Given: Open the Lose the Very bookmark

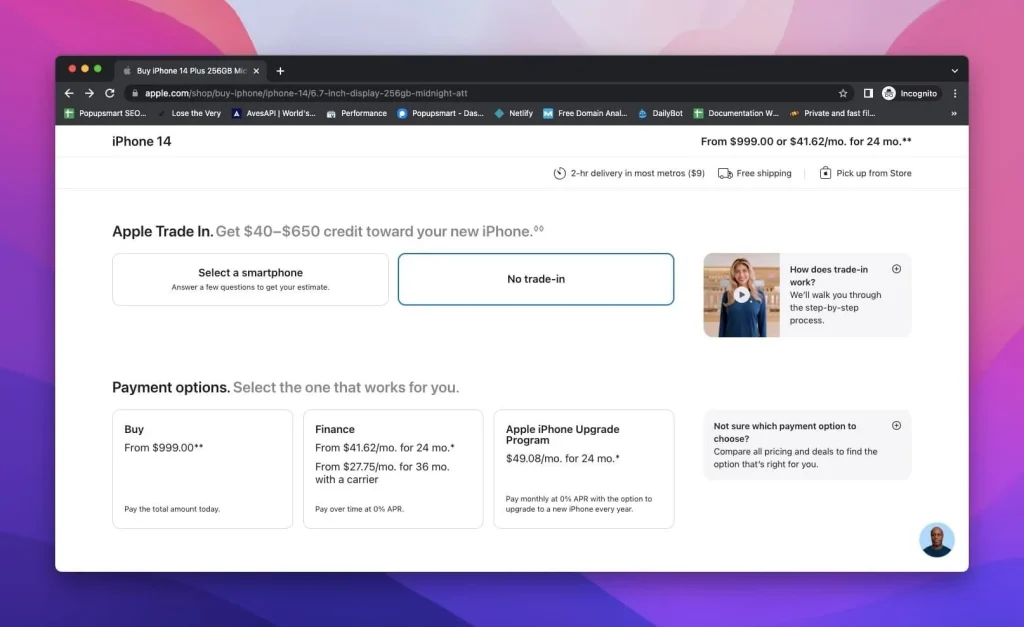Looking at the screenshot, I should 190,113.
